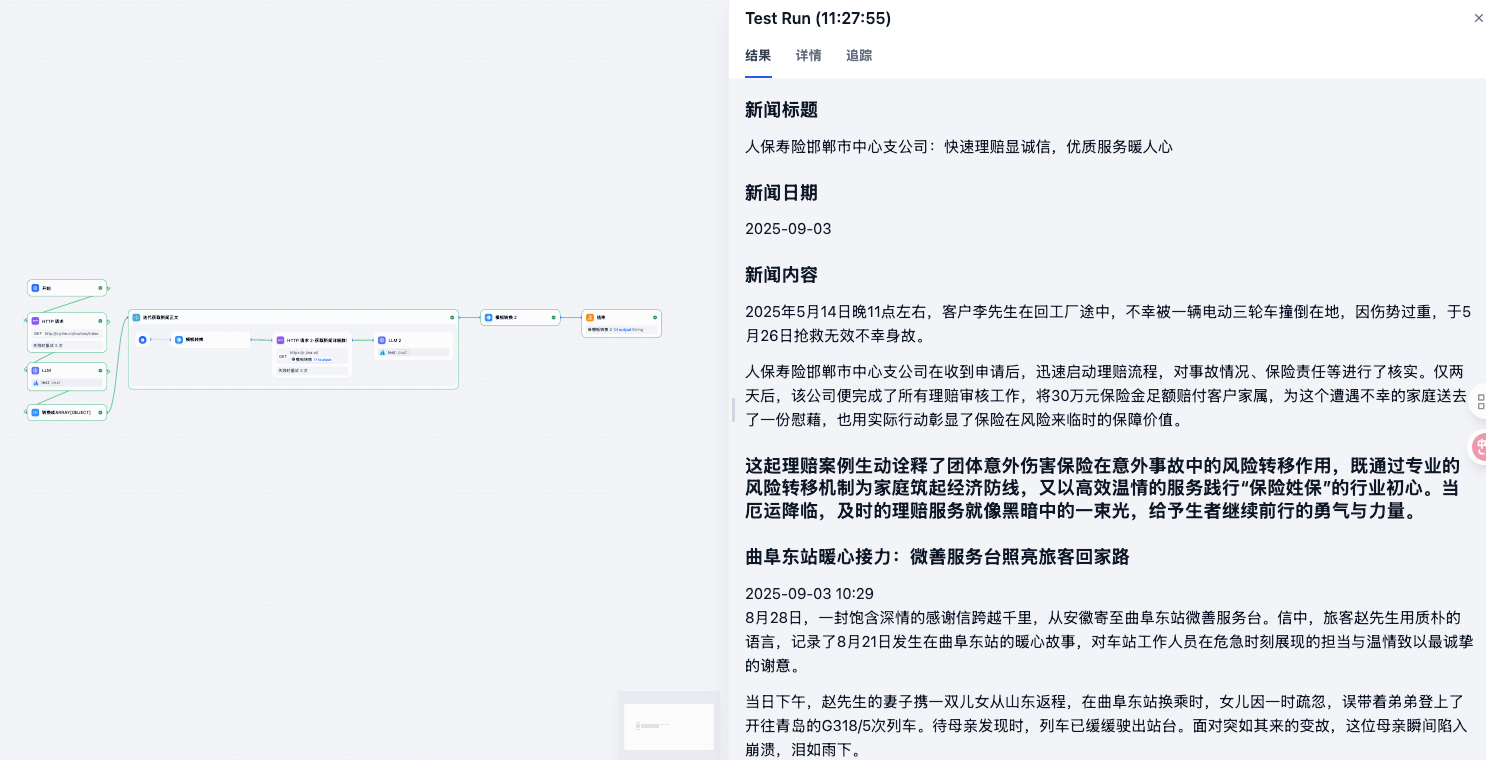
Task: Click the 模板转换 output variable tag in HTTP 请求 2
Action: 311,359
